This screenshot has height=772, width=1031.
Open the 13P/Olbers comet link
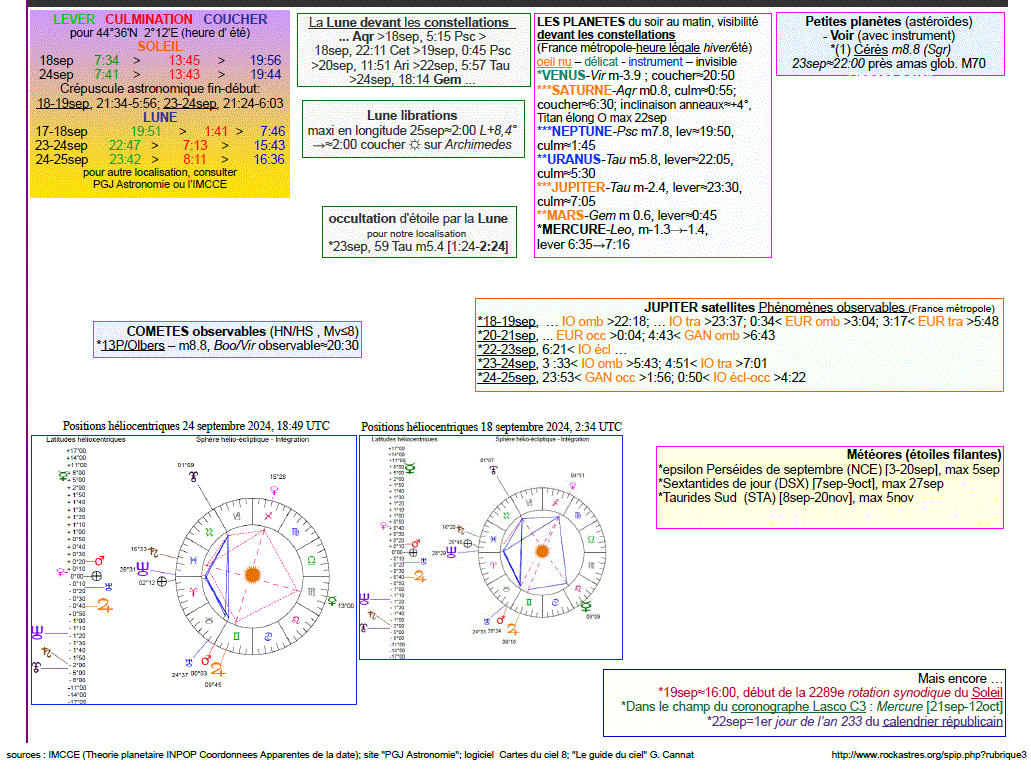click(x=133, y=345)
